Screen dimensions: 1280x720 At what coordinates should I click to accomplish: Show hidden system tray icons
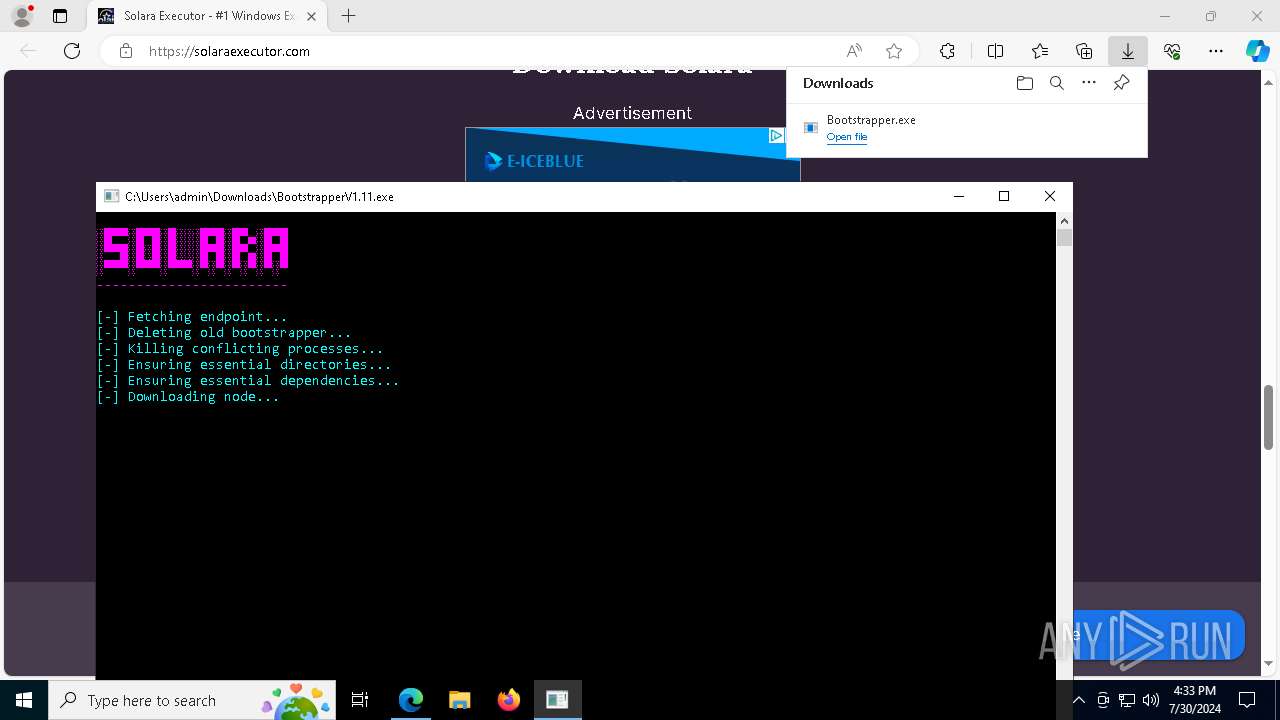click(1079, 700)
